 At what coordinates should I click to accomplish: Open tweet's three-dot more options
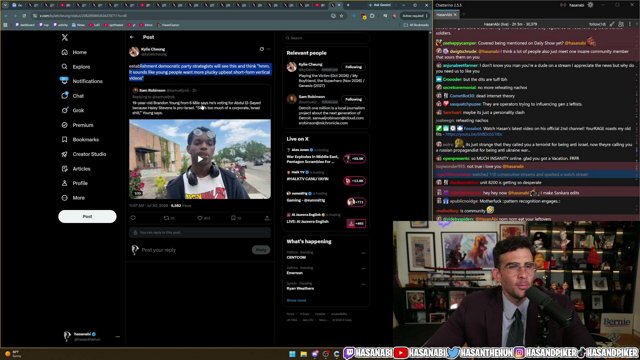268,49
